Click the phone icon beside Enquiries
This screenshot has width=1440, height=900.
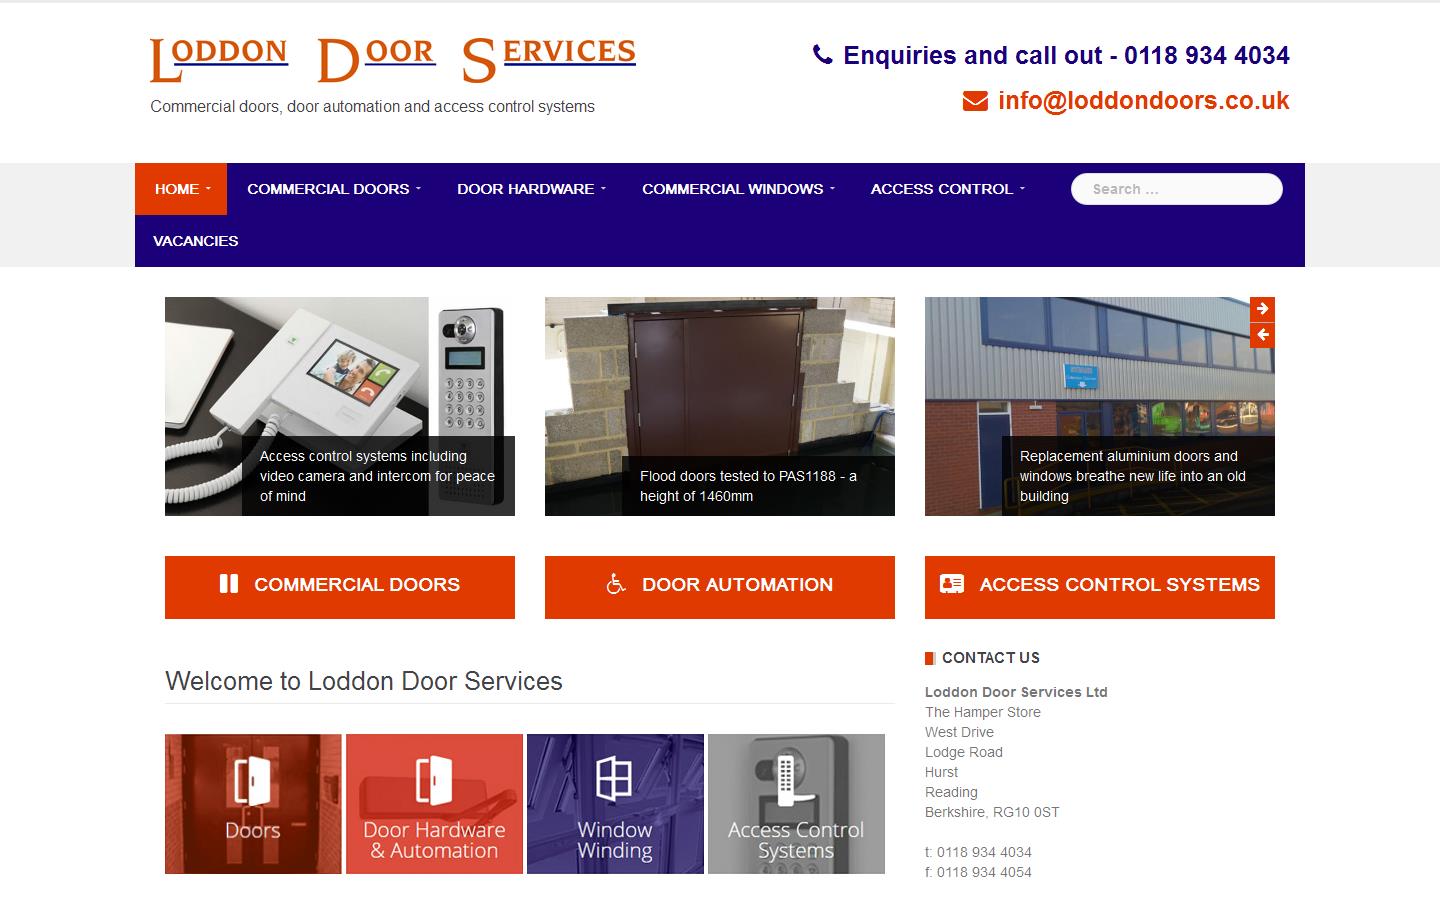pyautogui.click(x=823, y=55)
